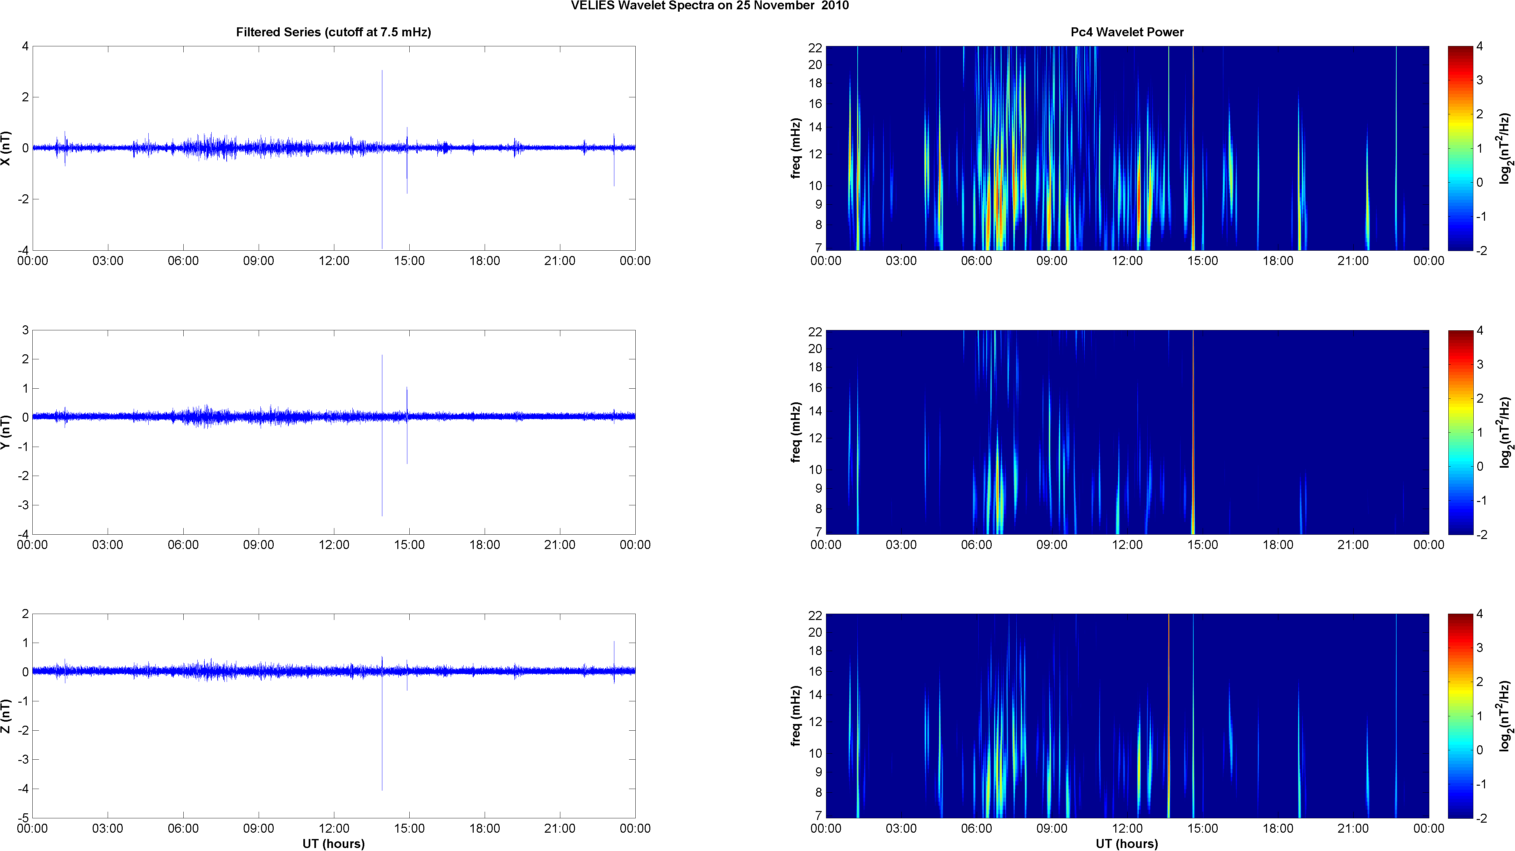The width and height of the screenshot is (1515, 851).
Task: Click freq (mHz) label of middle spectrogram
Action: [796, 432]
